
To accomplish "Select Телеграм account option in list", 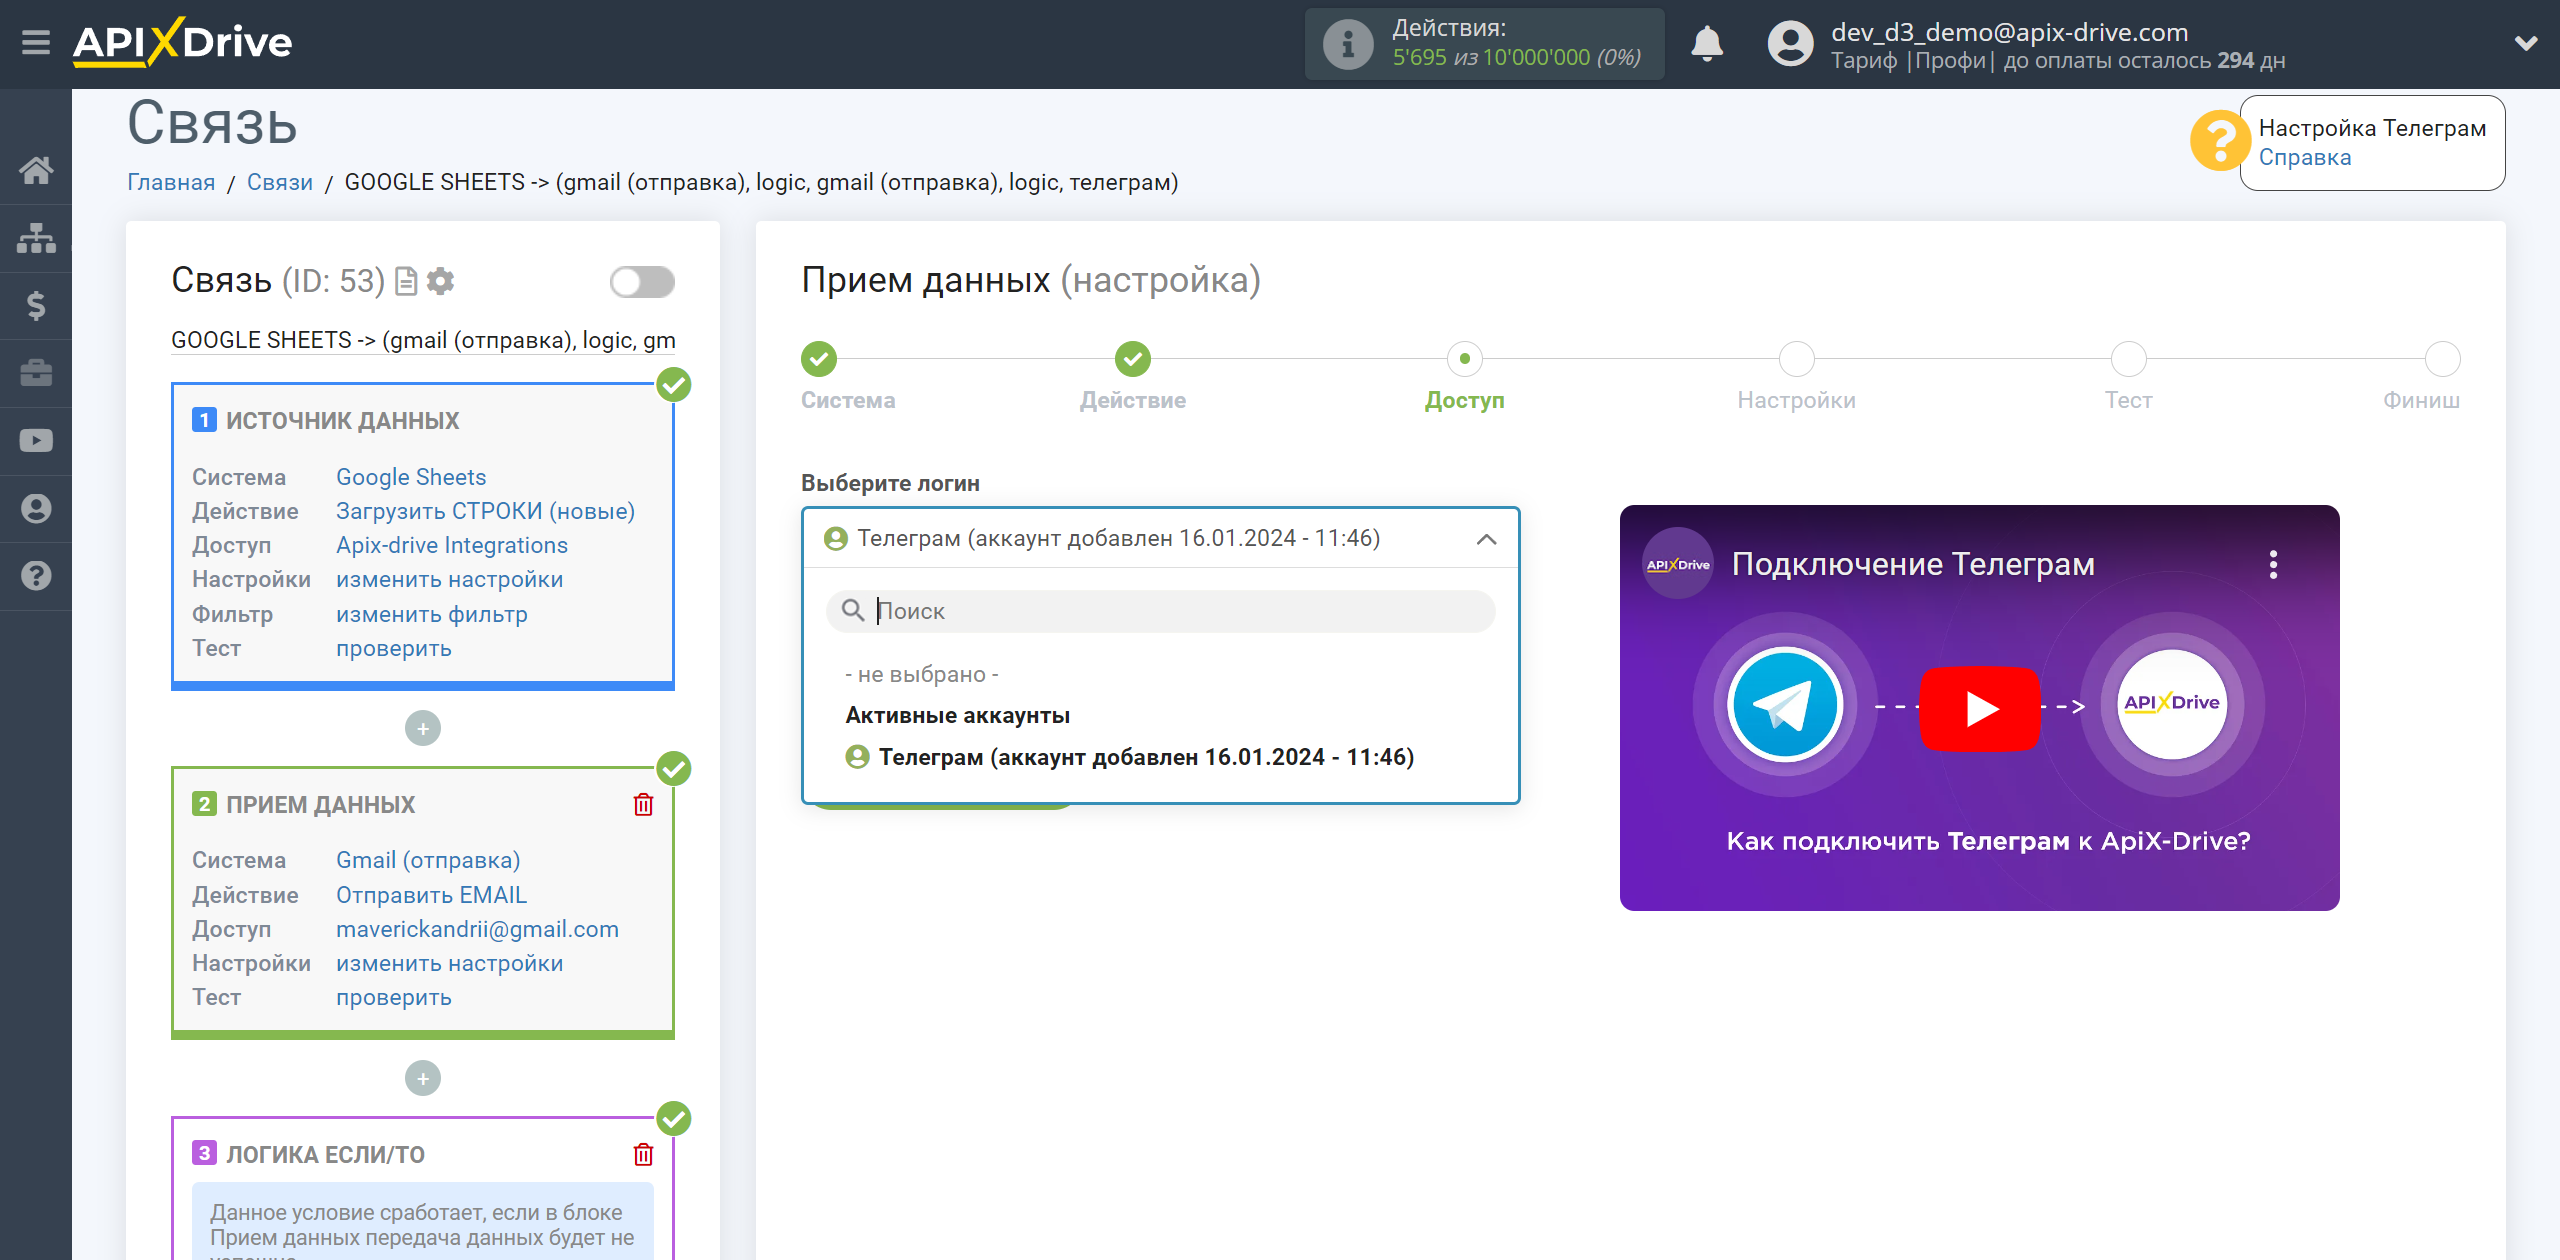I will pos(1130,757).
